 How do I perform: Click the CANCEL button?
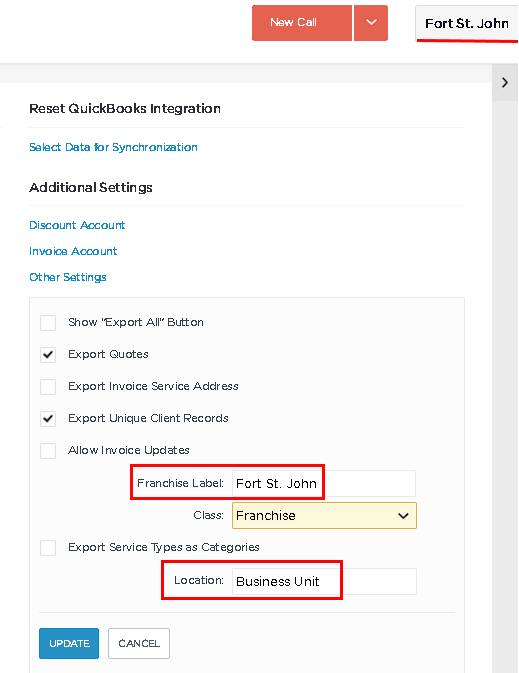pos(139,643)
